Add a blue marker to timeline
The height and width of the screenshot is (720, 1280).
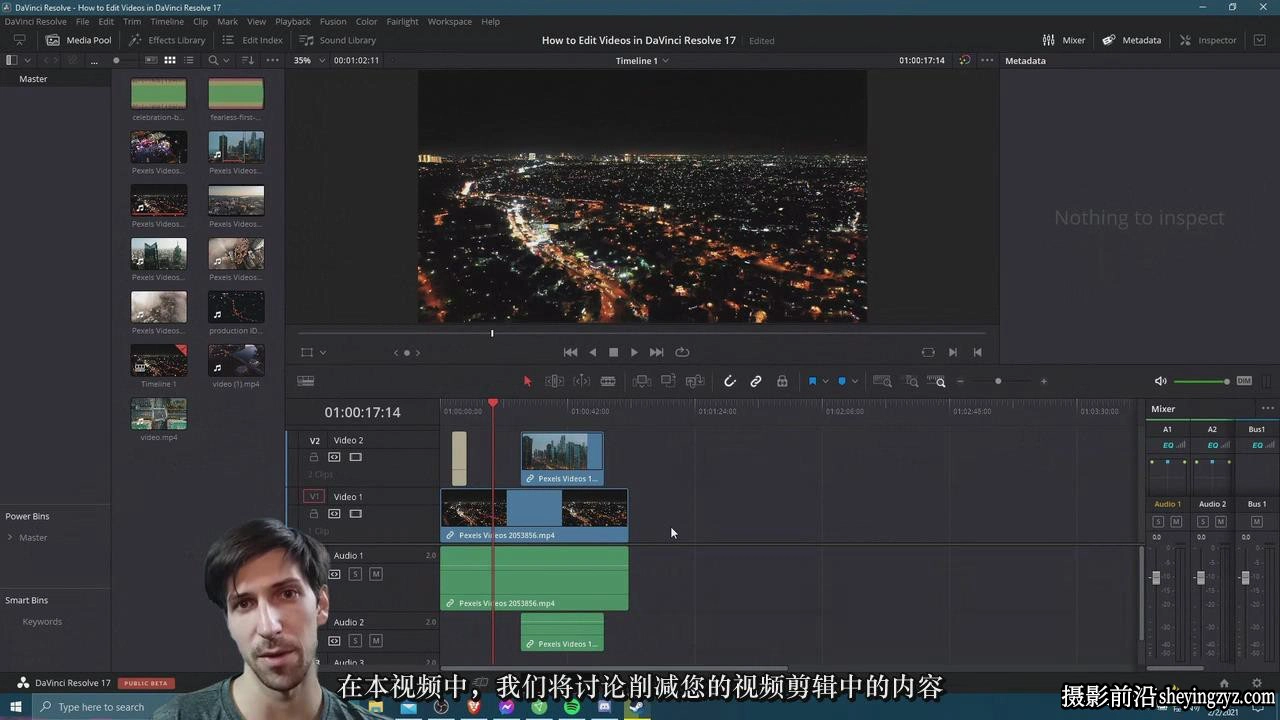[x=842, y=381]
